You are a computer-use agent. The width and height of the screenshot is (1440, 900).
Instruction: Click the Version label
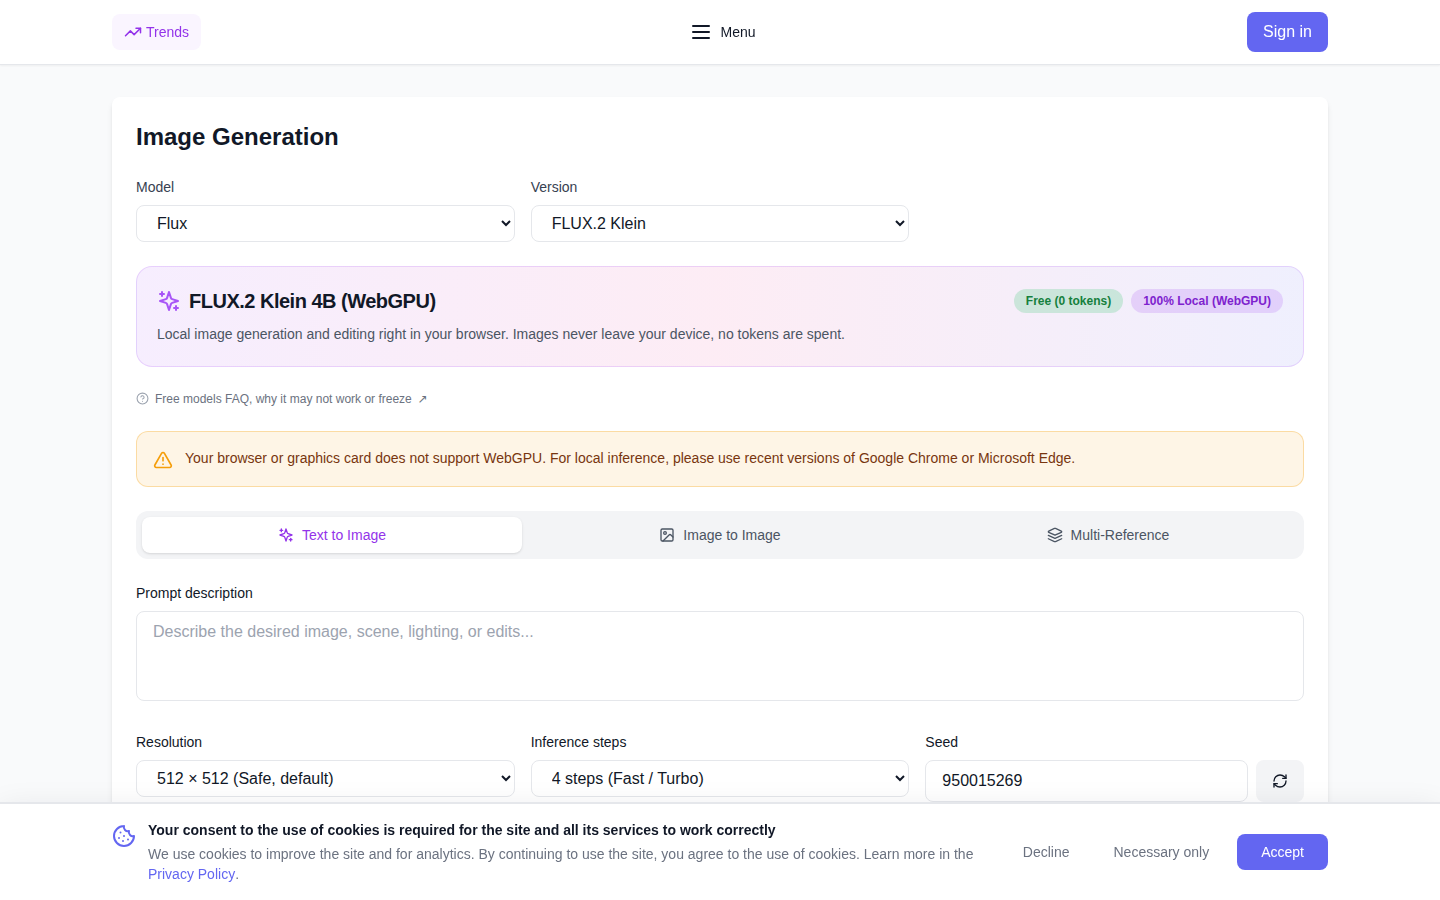(554, 187)
